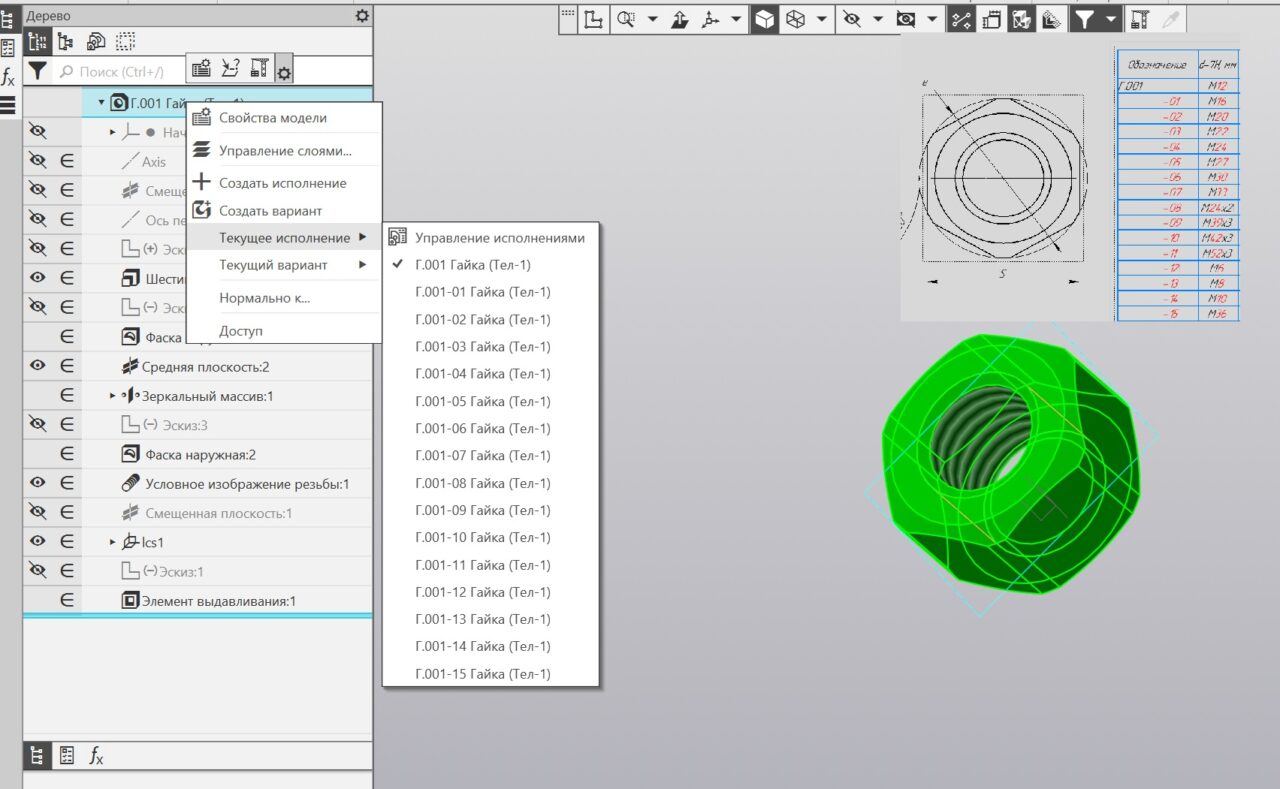
Task: Choose Нормально к... menu item
Action: coord(284,298)
